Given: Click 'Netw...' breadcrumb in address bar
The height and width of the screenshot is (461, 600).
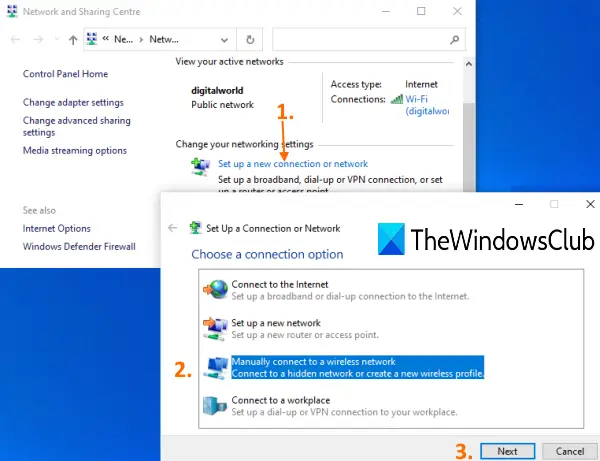Looking at the screenshot, I should 164,39.
